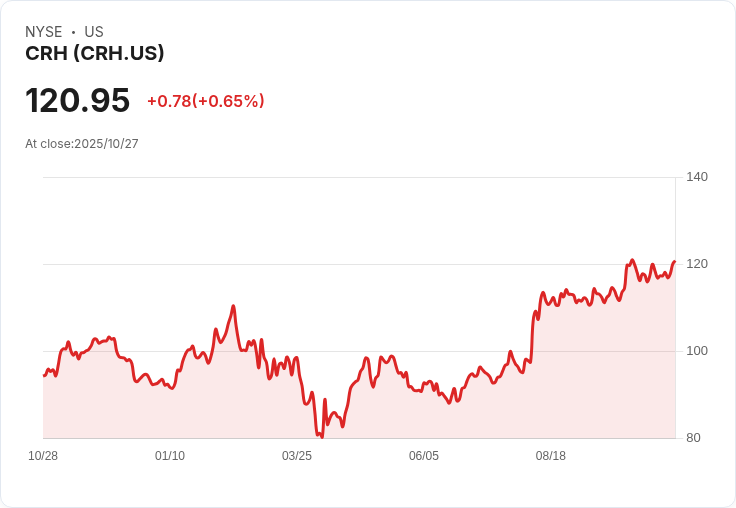Click the +0.78(+0.65%) price change

pyautogui.click(x=205, y=101)
